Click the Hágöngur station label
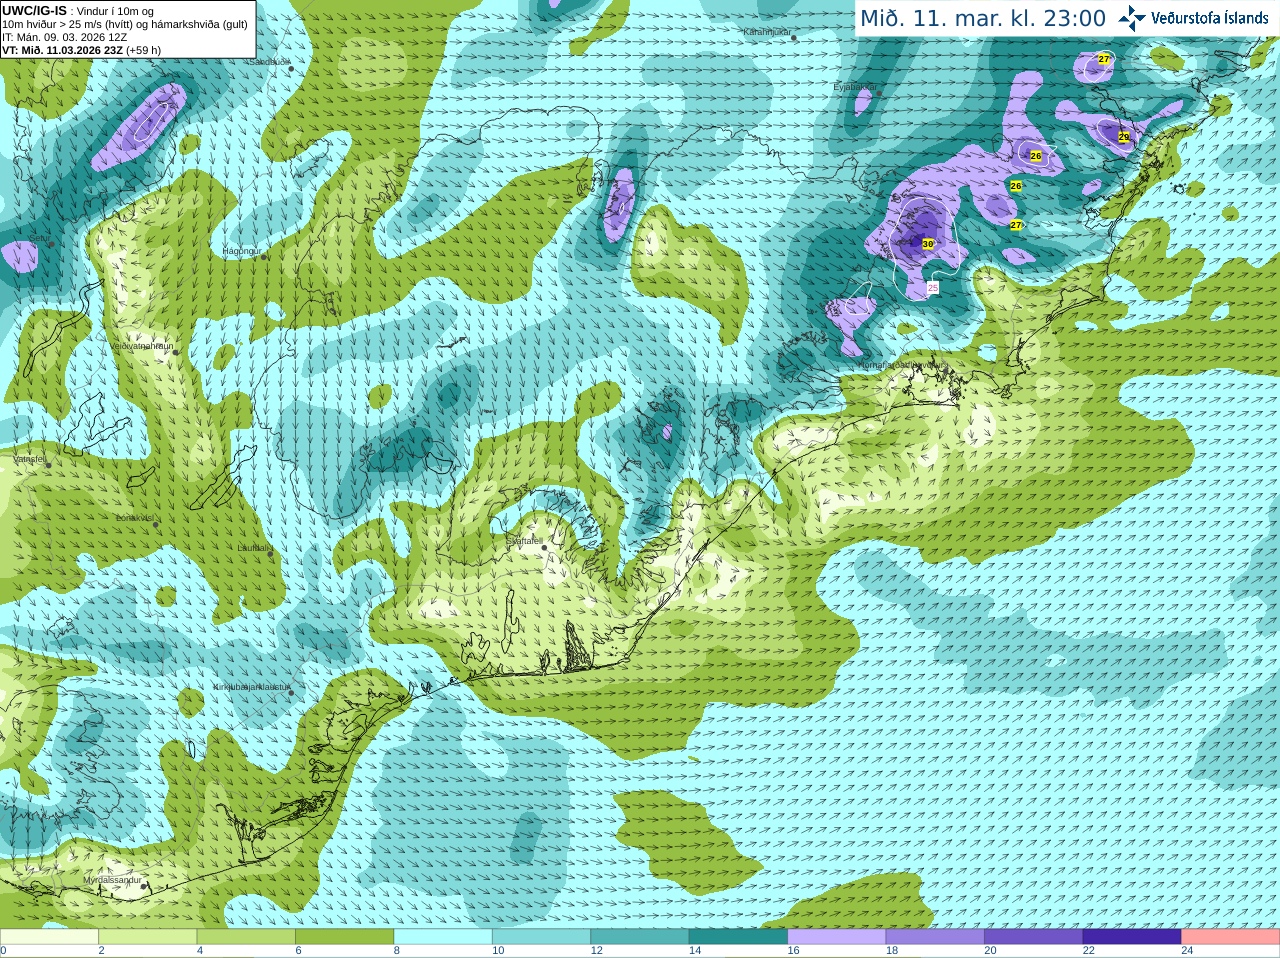The width and height of the screenshot is (1280, 958). click(242, 251)
